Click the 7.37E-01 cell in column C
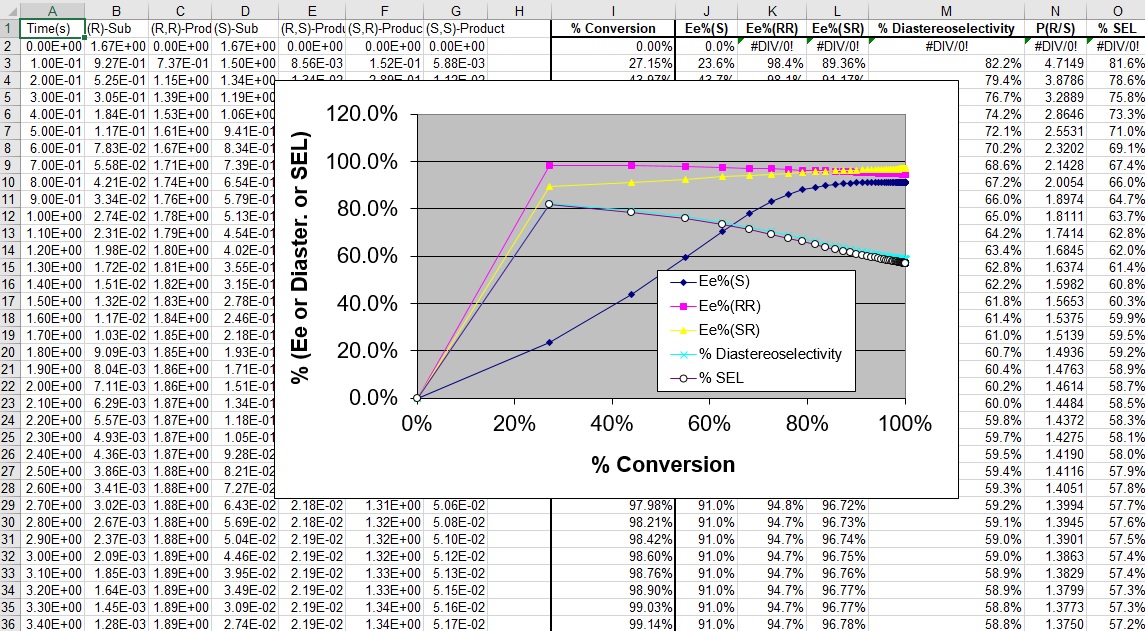The image size is (1145, 631). [180, 63]
